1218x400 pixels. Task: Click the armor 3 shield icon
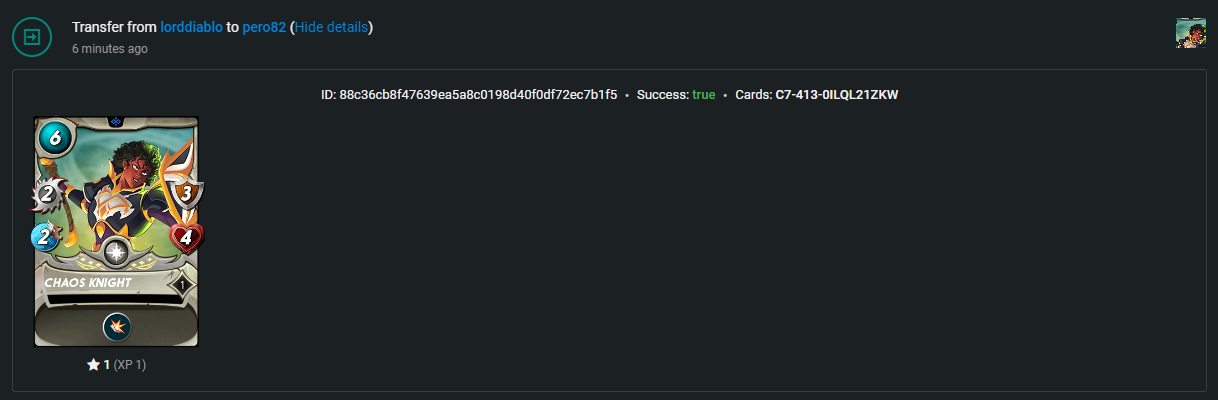(184, 193)
